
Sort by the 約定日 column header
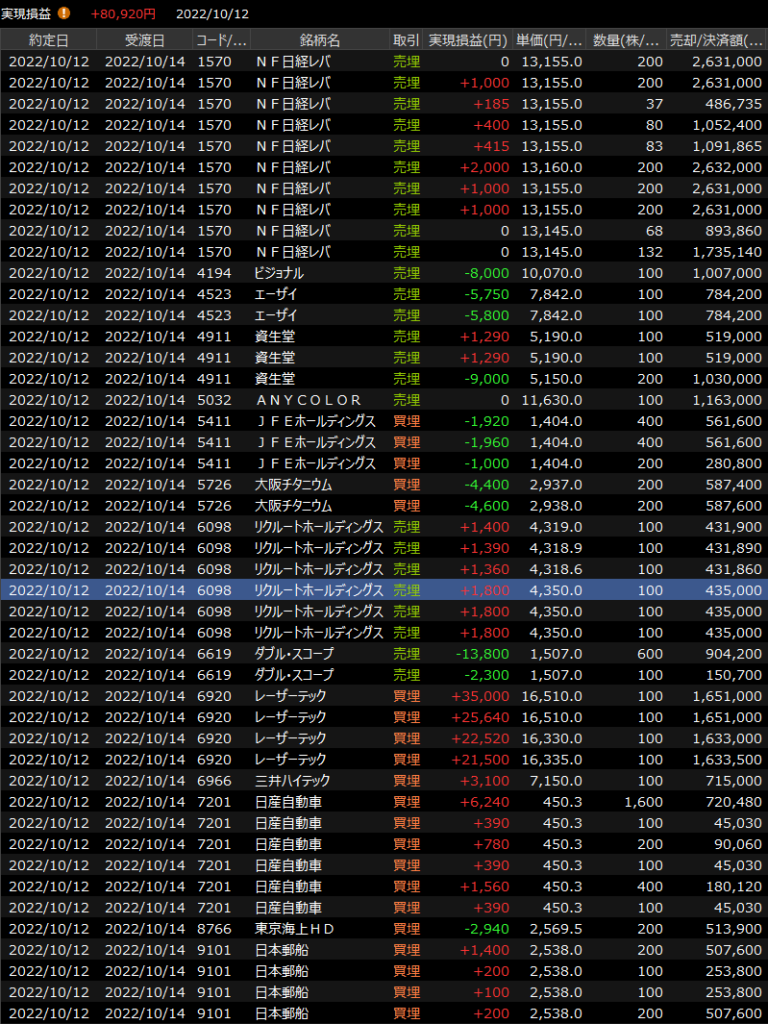click(x=49, y=40)
